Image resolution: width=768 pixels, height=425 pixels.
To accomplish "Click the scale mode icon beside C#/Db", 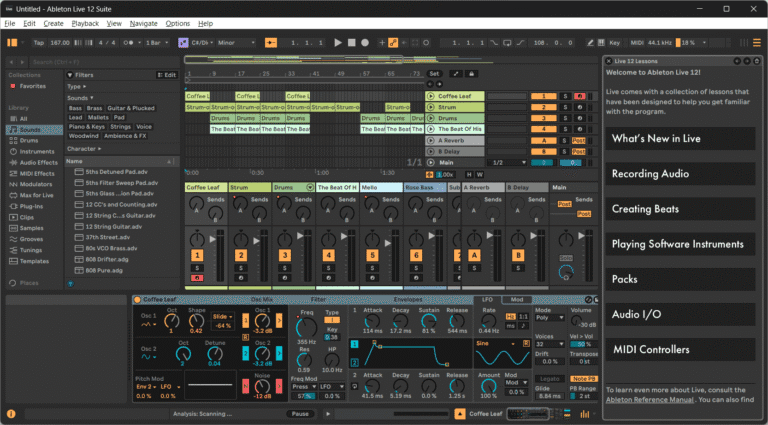I will coord(183,43).
